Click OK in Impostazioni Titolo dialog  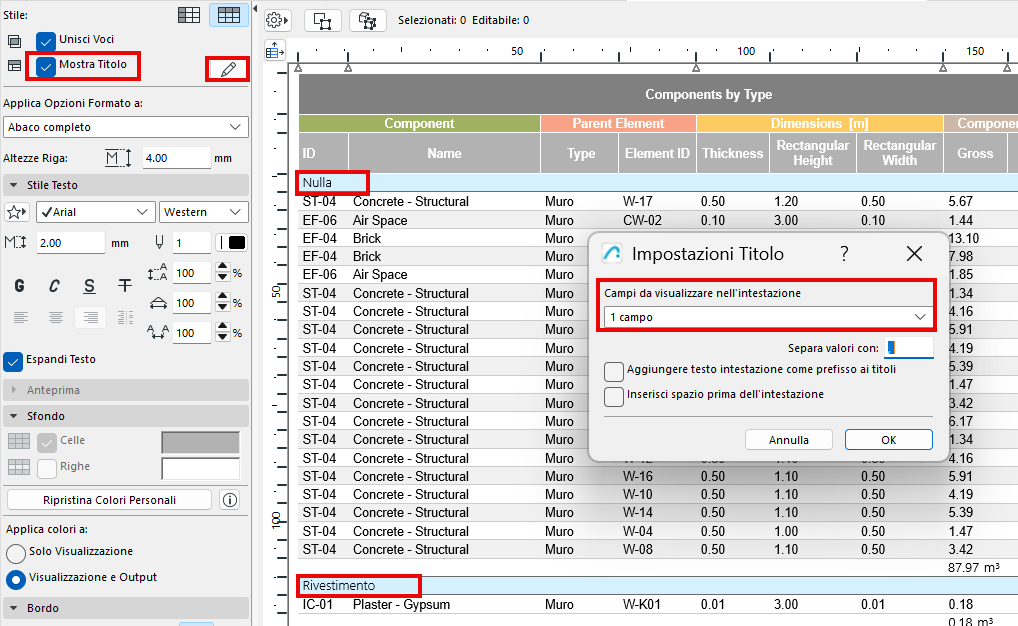click(888, 440)
